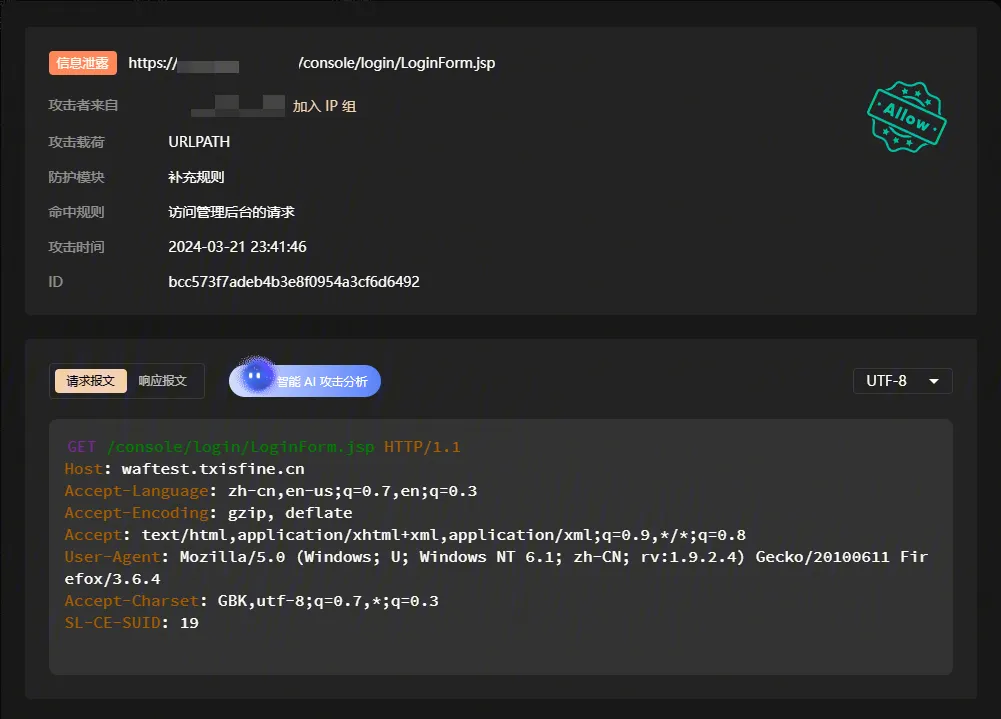
Task: Click the 访问管理后台的请求 rule name
Action: click(231, 212)
